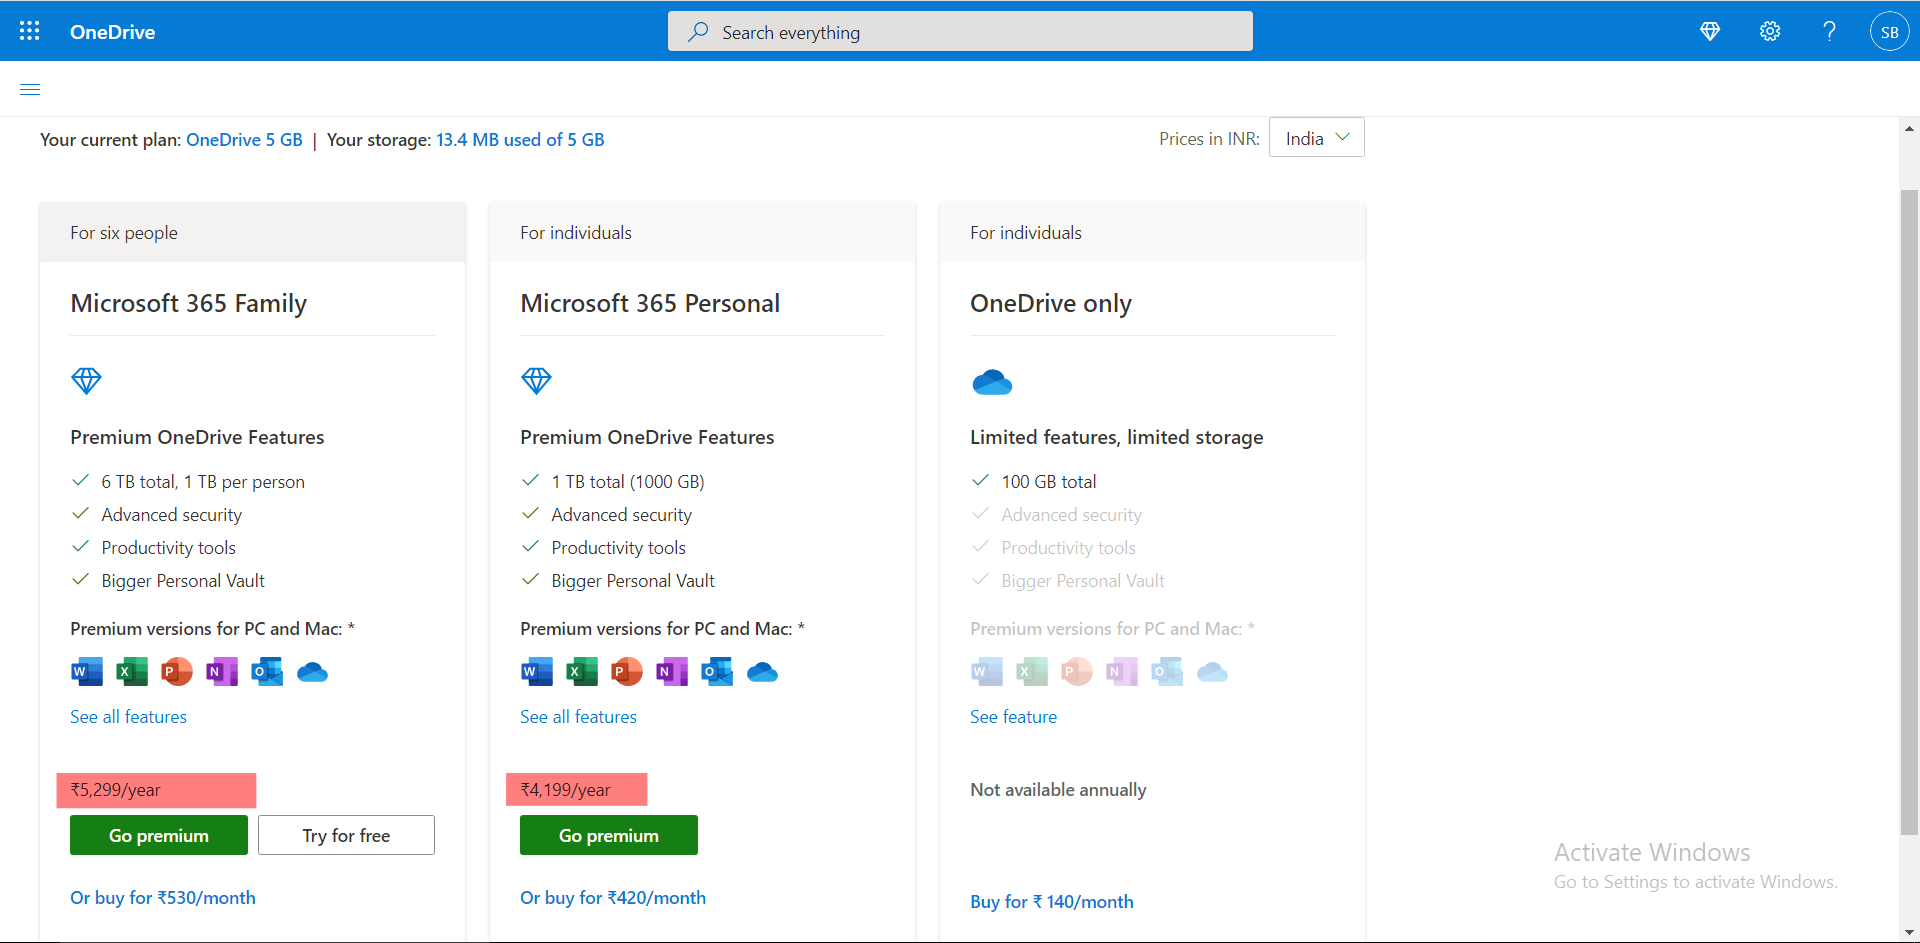Open the SB account profile avatar
The height and width of the screenshot is (943, 1920).
[1889, 31]
